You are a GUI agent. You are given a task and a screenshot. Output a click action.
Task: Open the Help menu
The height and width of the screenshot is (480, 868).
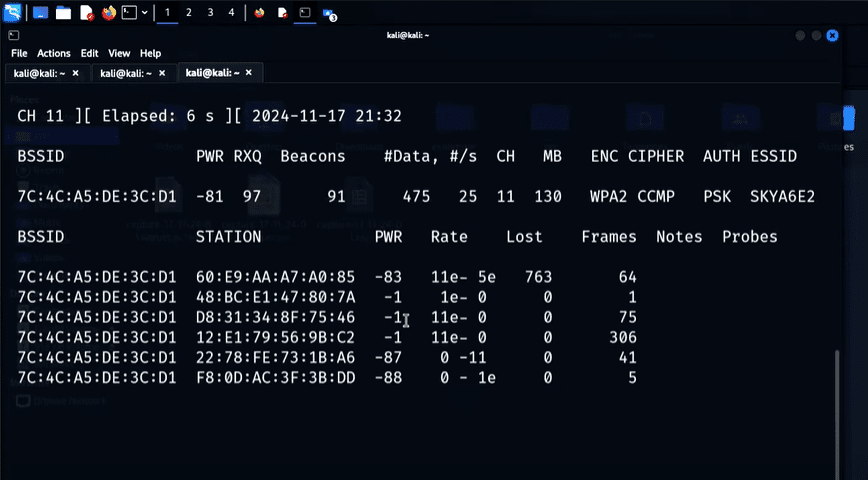pyautogui.click(x=150, y=53)
